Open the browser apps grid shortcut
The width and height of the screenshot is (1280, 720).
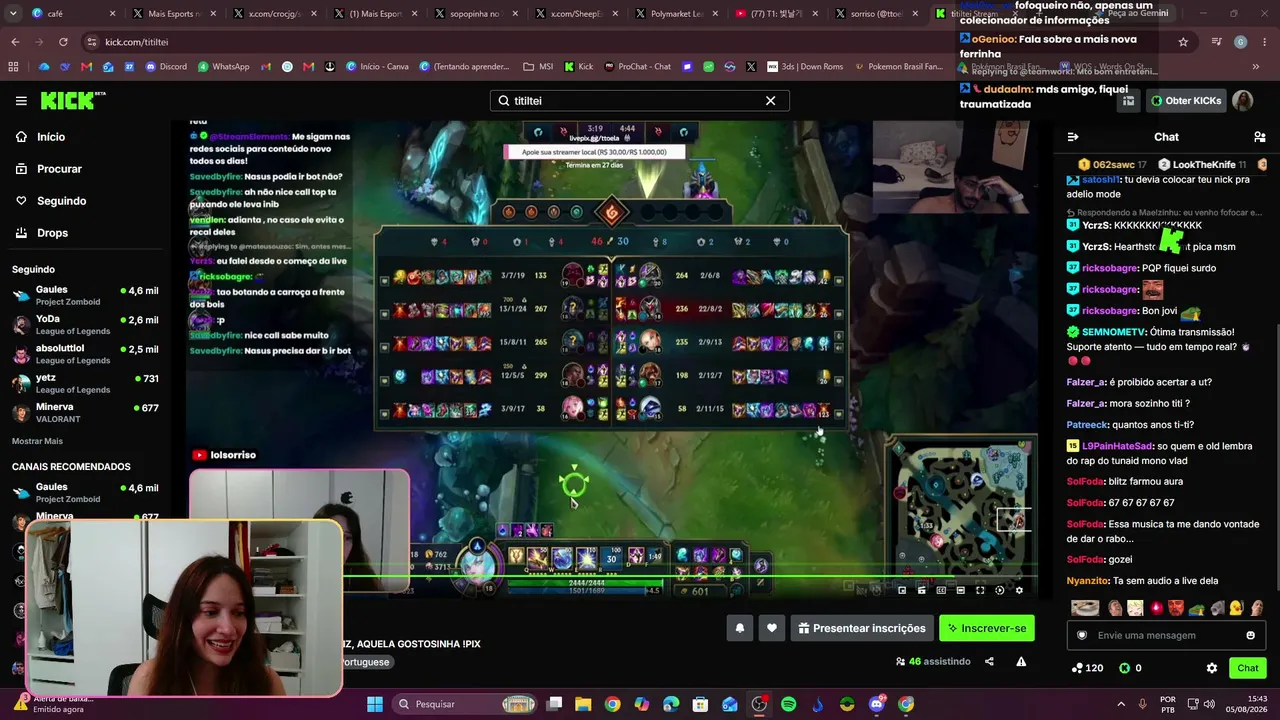[13, 67]
